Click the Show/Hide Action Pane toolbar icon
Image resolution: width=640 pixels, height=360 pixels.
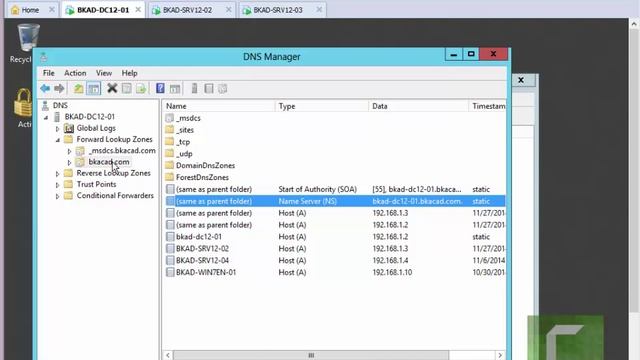(x=175, y=88)
